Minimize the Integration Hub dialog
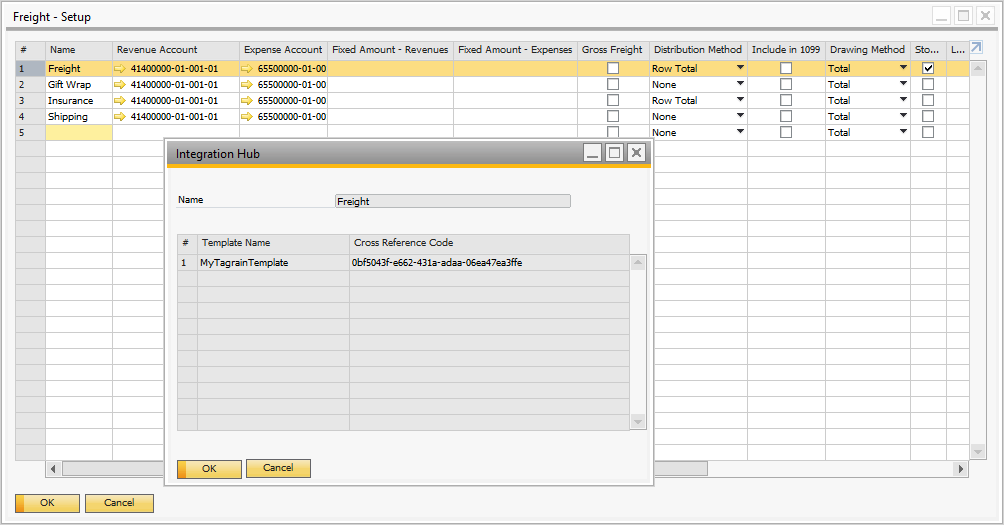The width and height of the screenshot is (1004, 525). click(x=593, y=153)
